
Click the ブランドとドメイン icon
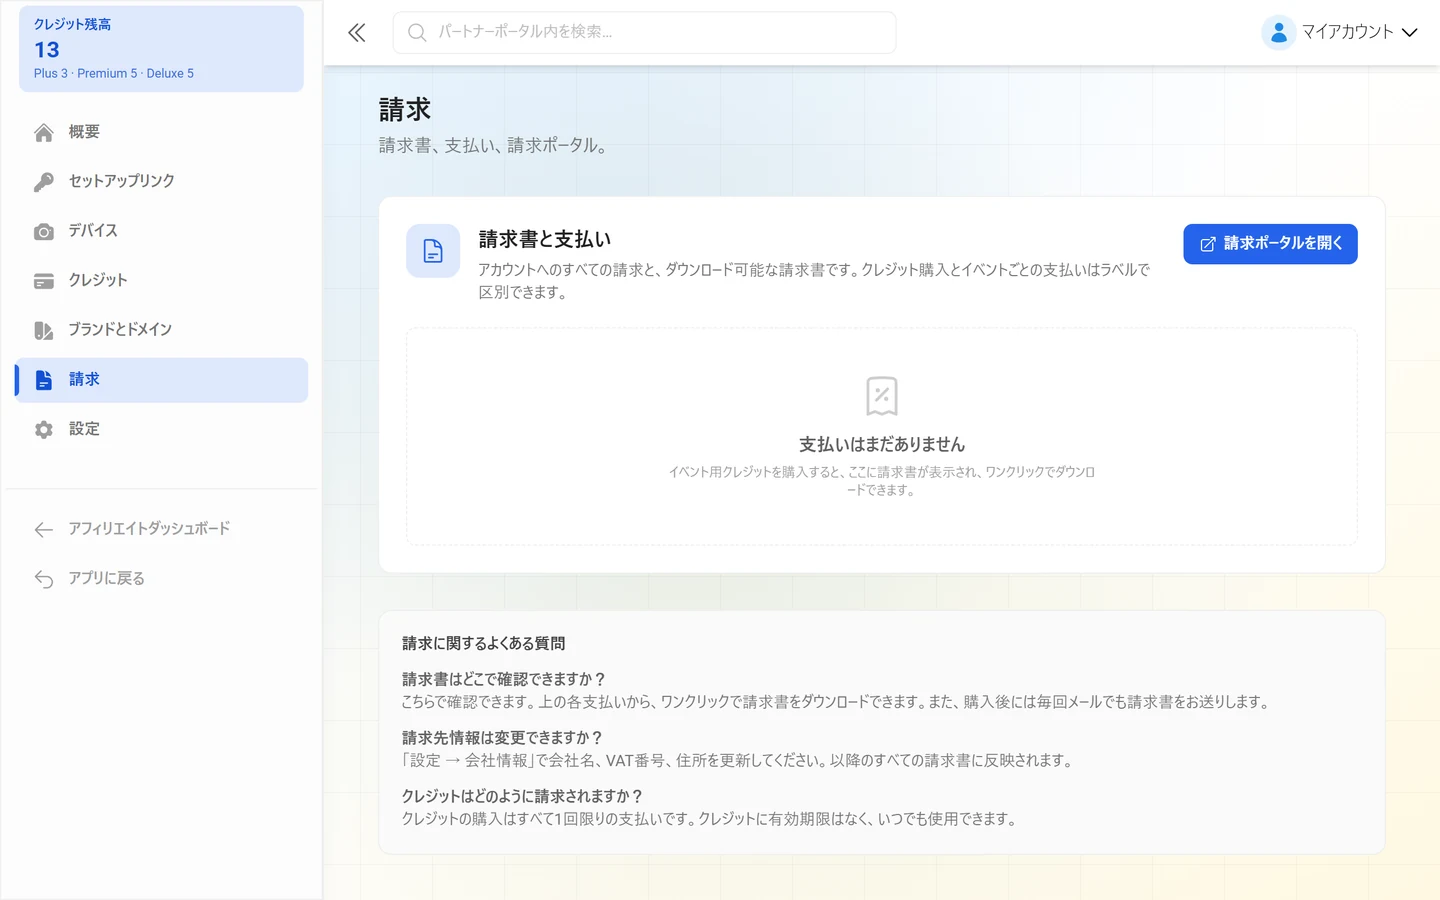44,331
